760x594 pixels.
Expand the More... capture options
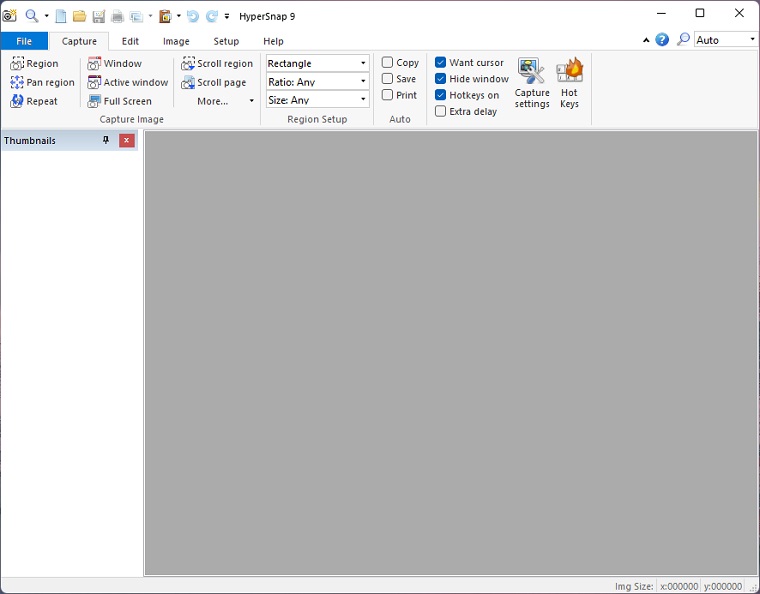pos(225,101)
